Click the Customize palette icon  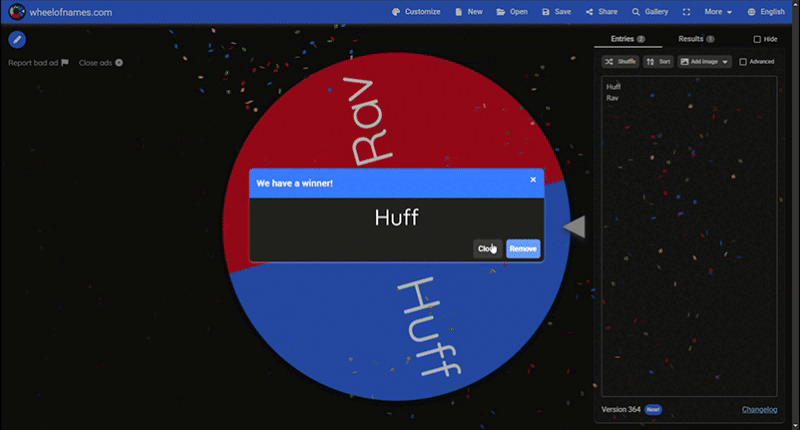396,12
